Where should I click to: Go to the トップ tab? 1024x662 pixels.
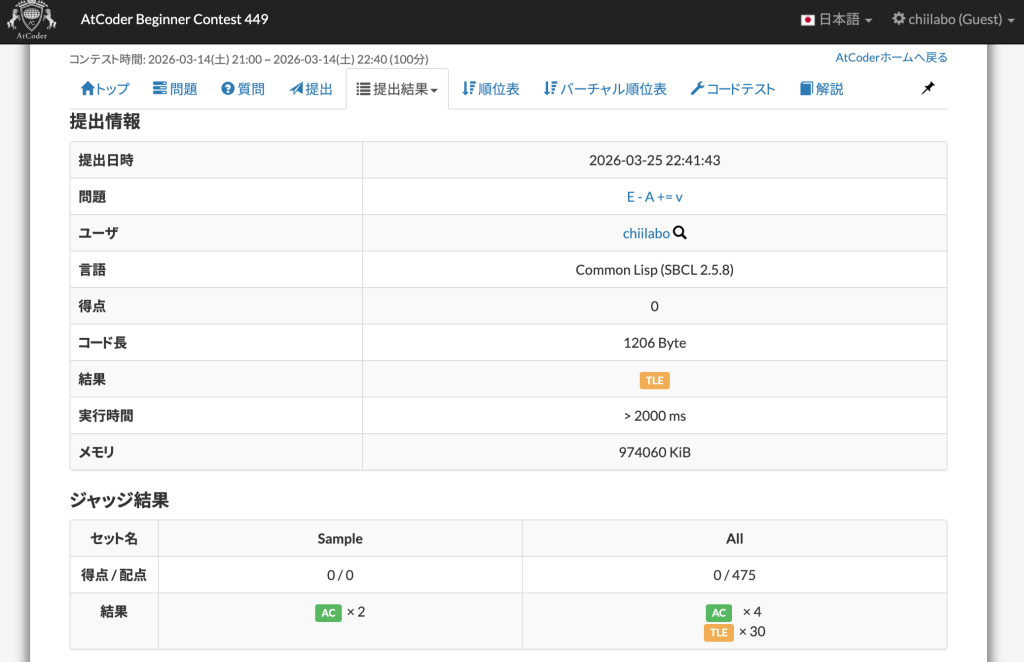pos(105,89)
